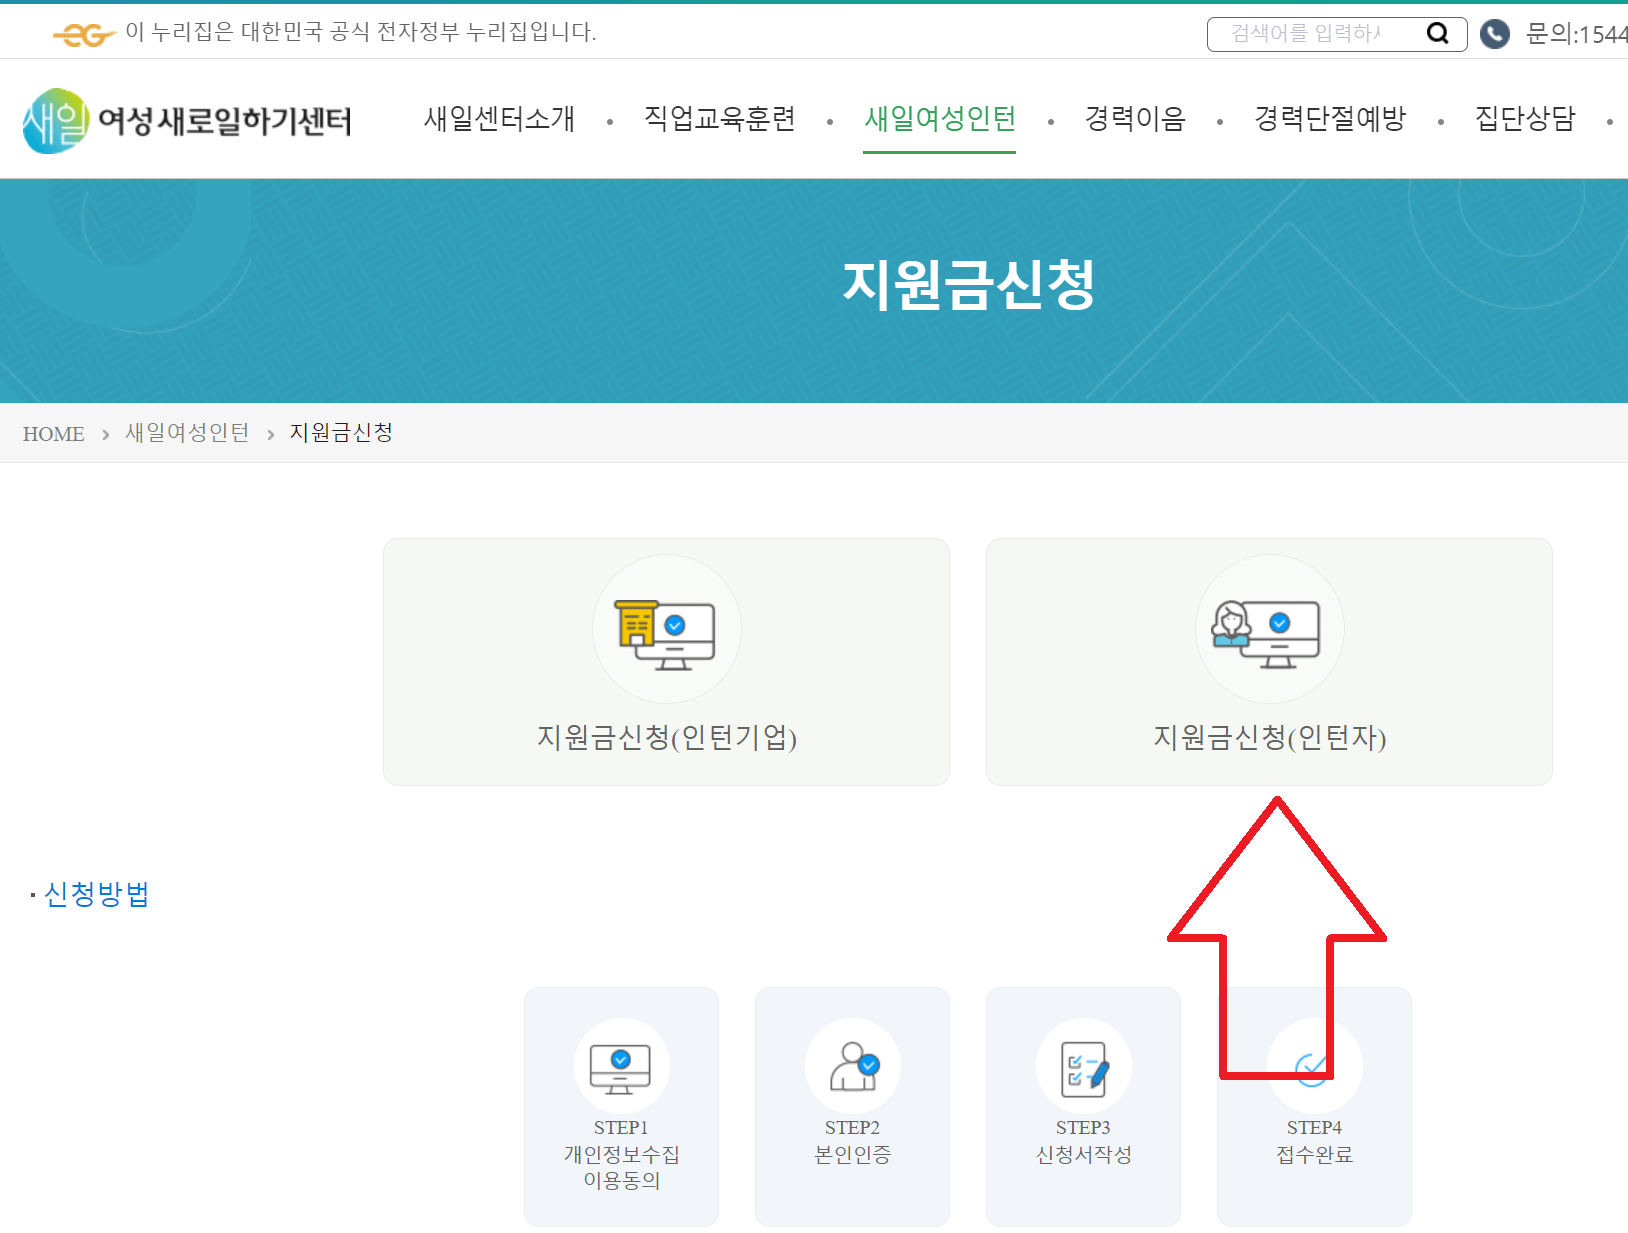Click the STEP1 개인정보수집 이용동의 monitor icon
The height and width of the screenshot is (1233, 1628).
pos(620,1066)
